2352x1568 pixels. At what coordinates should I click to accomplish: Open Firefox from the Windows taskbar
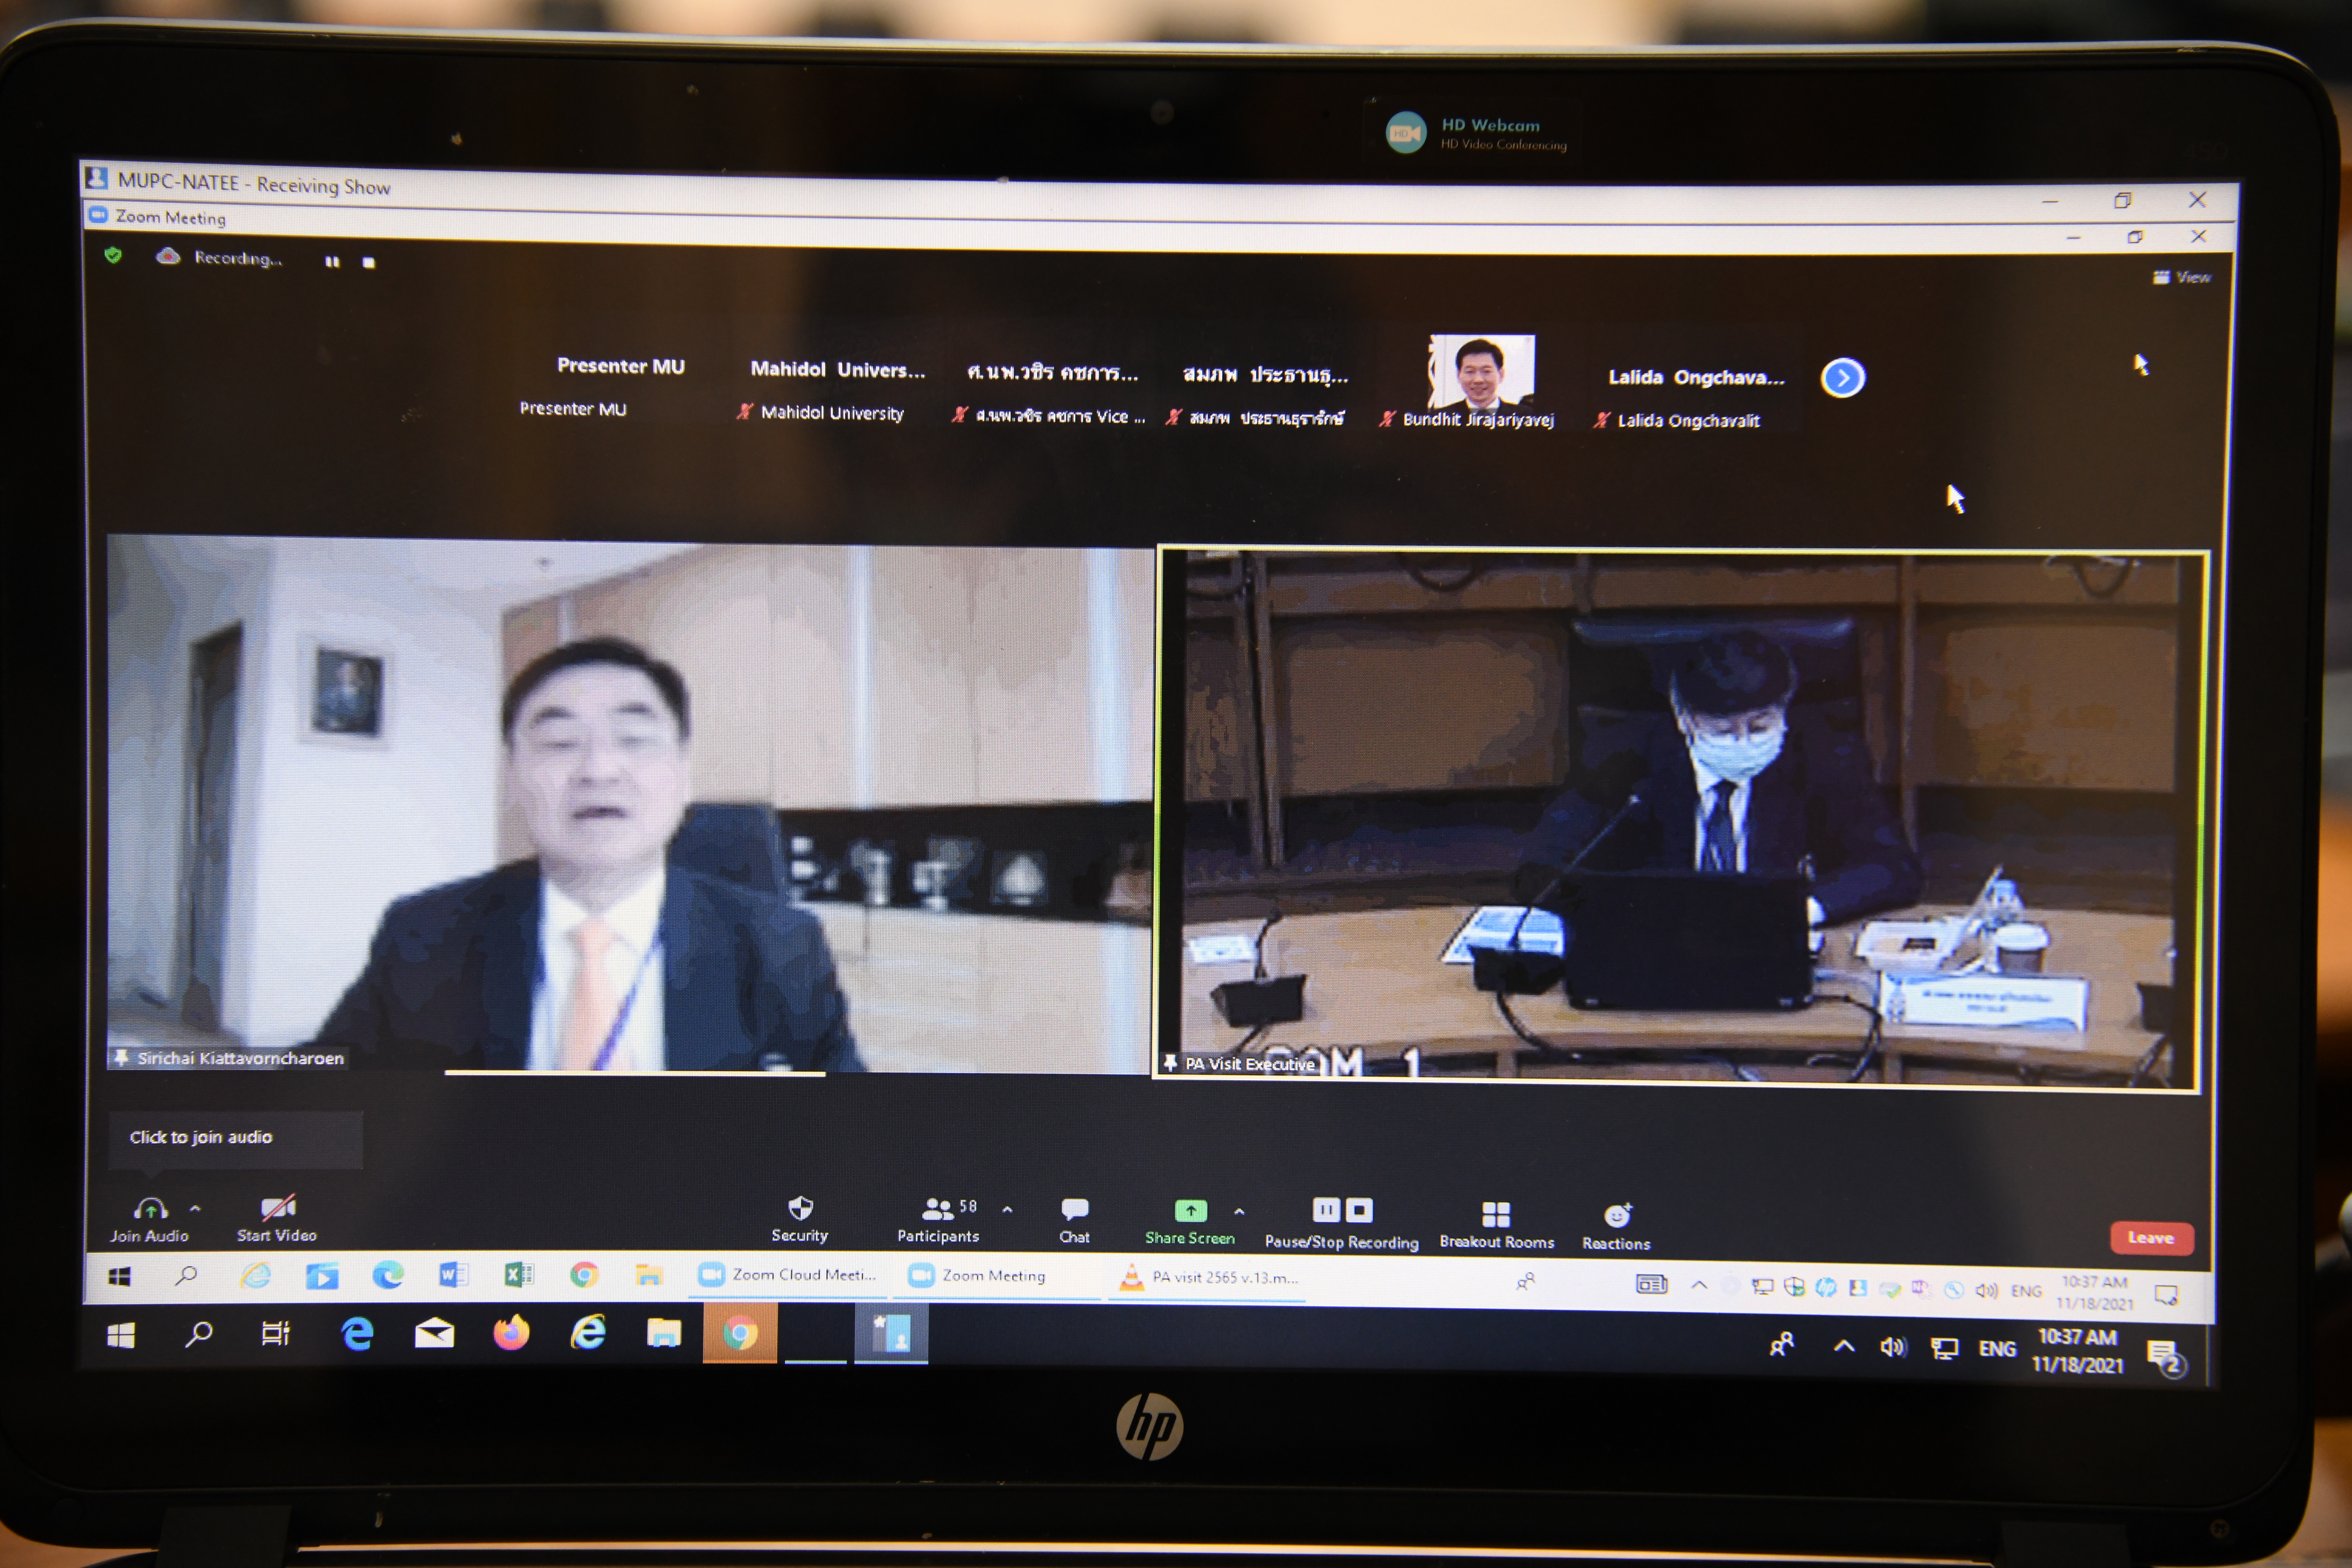click(511, 1333)
